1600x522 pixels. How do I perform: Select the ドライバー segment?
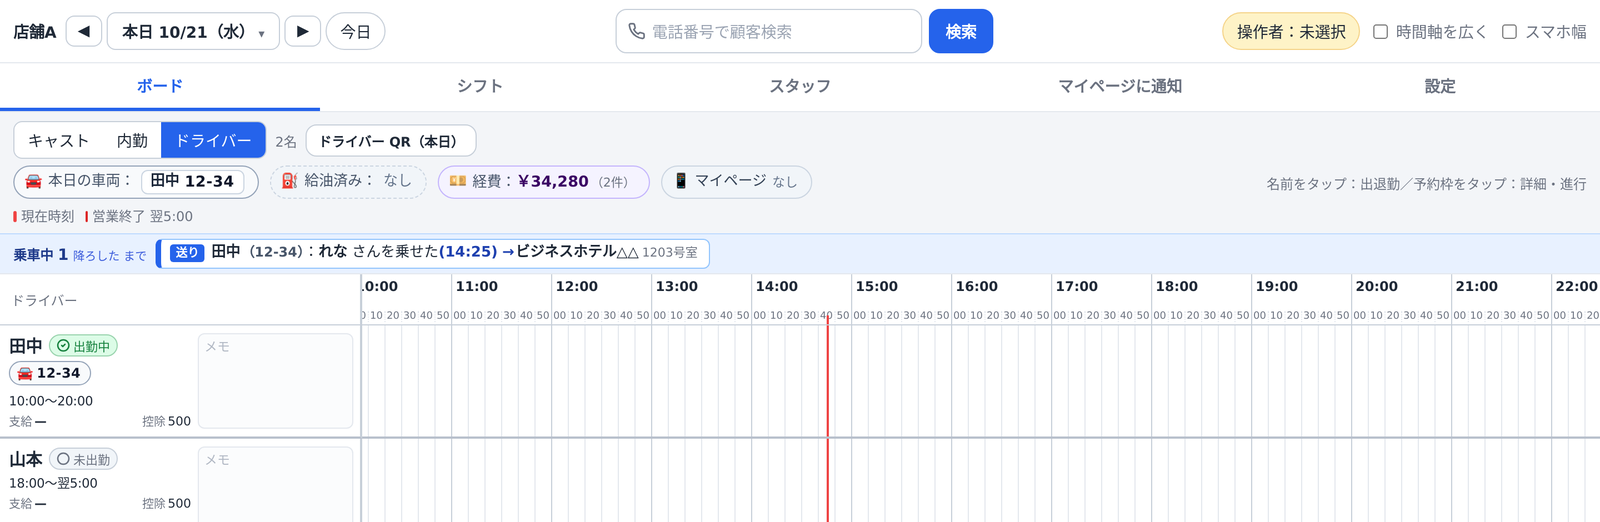213,140
